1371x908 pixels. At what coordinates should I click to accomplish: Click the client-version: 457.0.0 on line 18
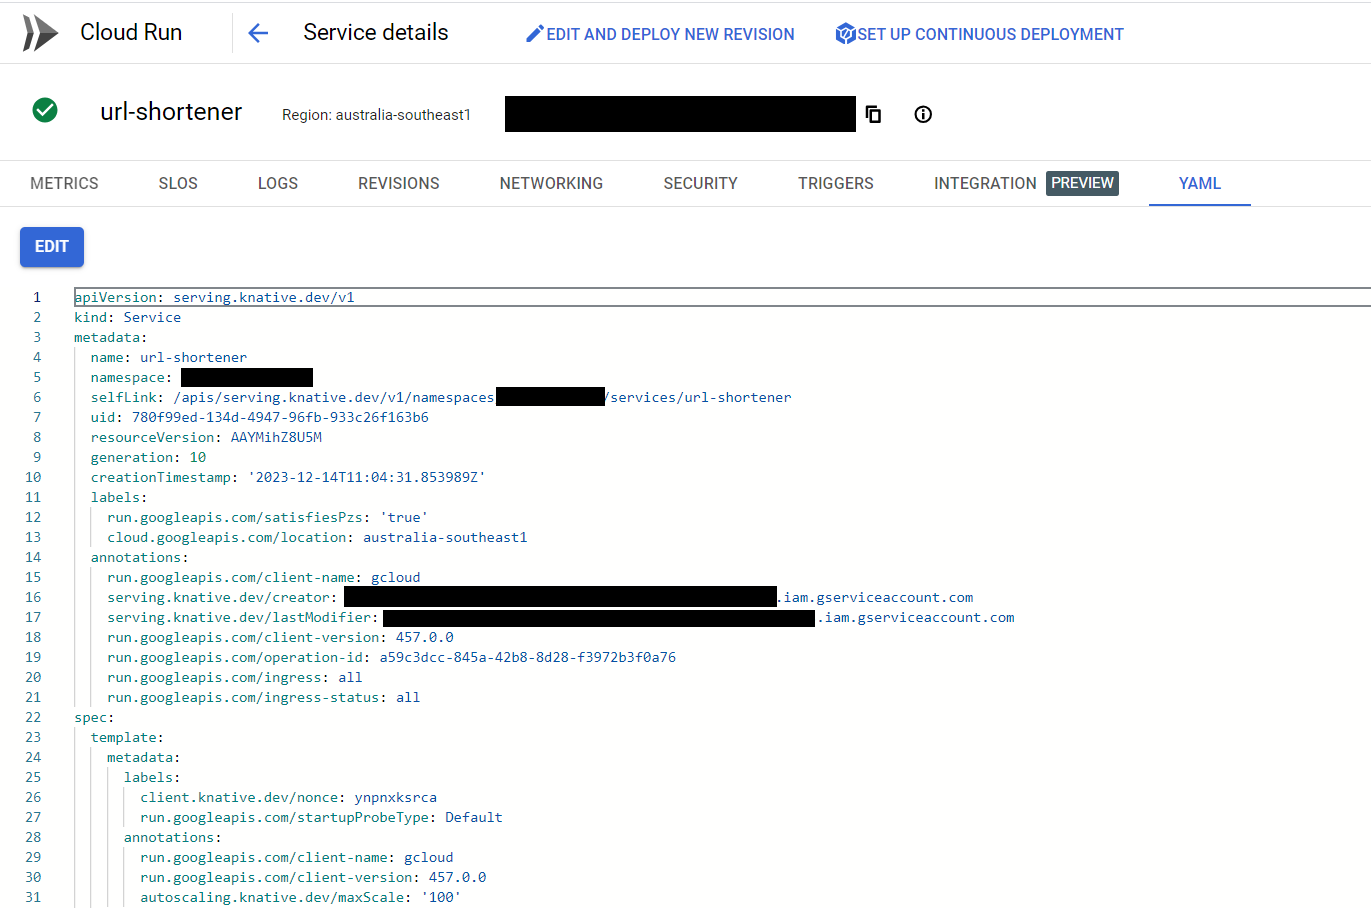(280, 637)
